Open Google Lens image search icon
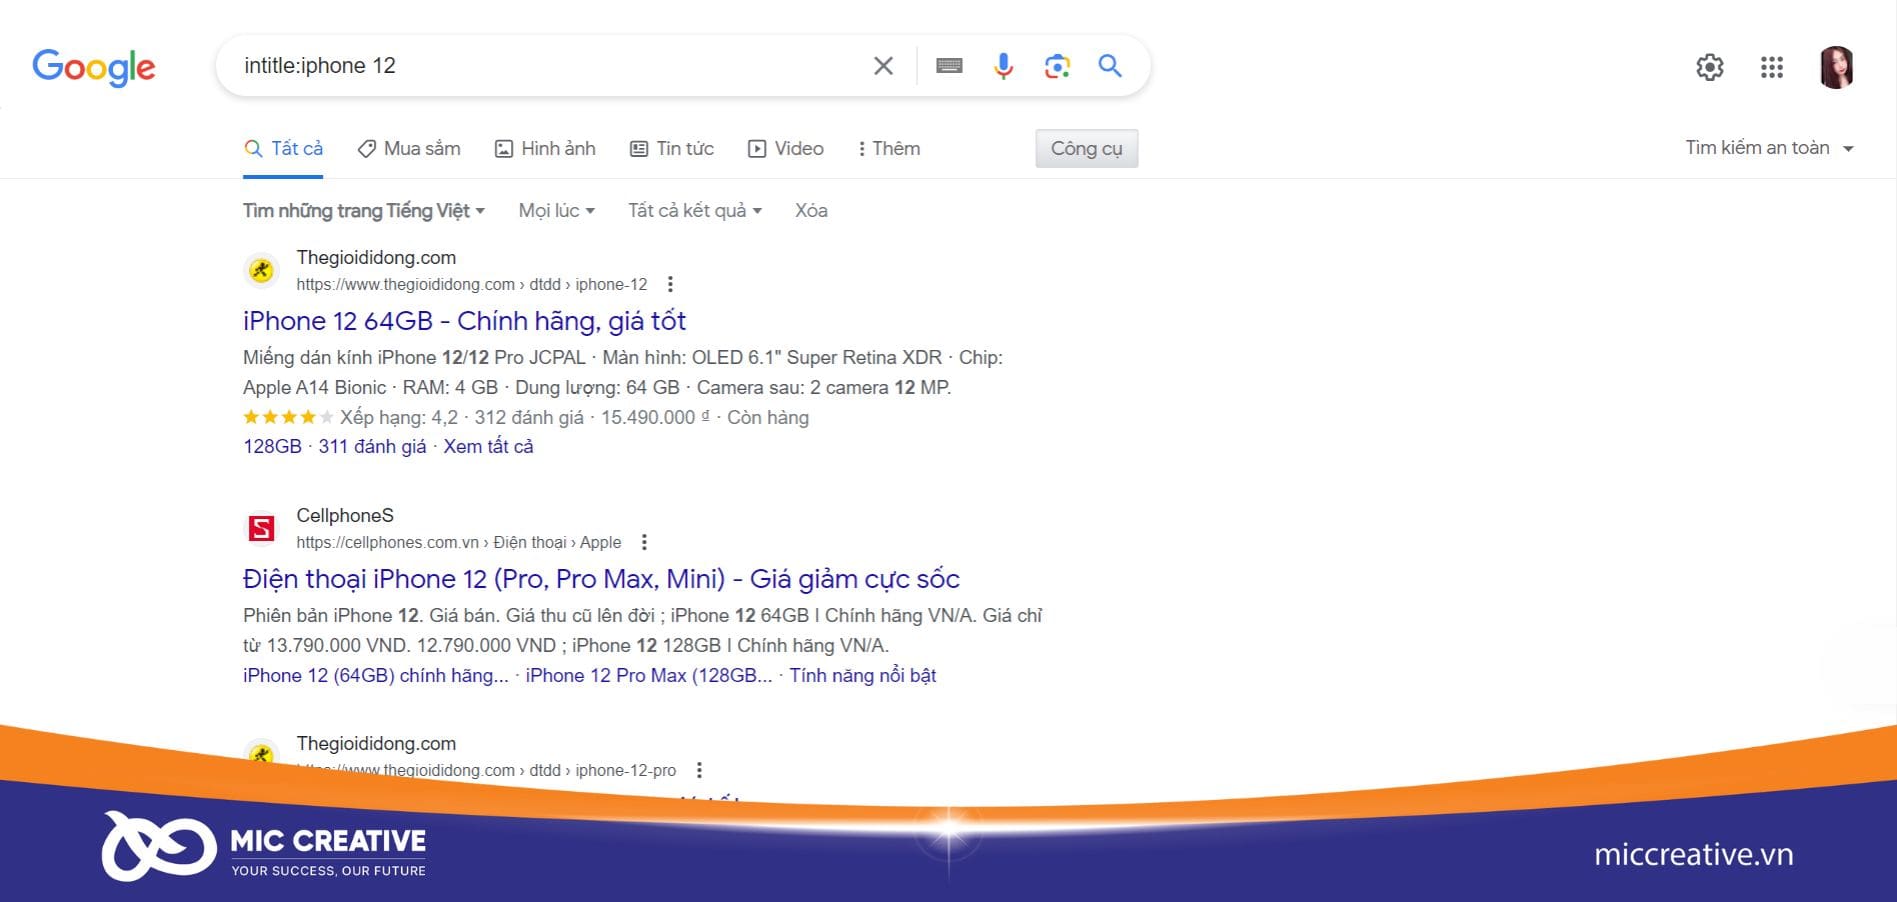The height and width of the screenshot is (902, 1897). (x=1057, y=66)
